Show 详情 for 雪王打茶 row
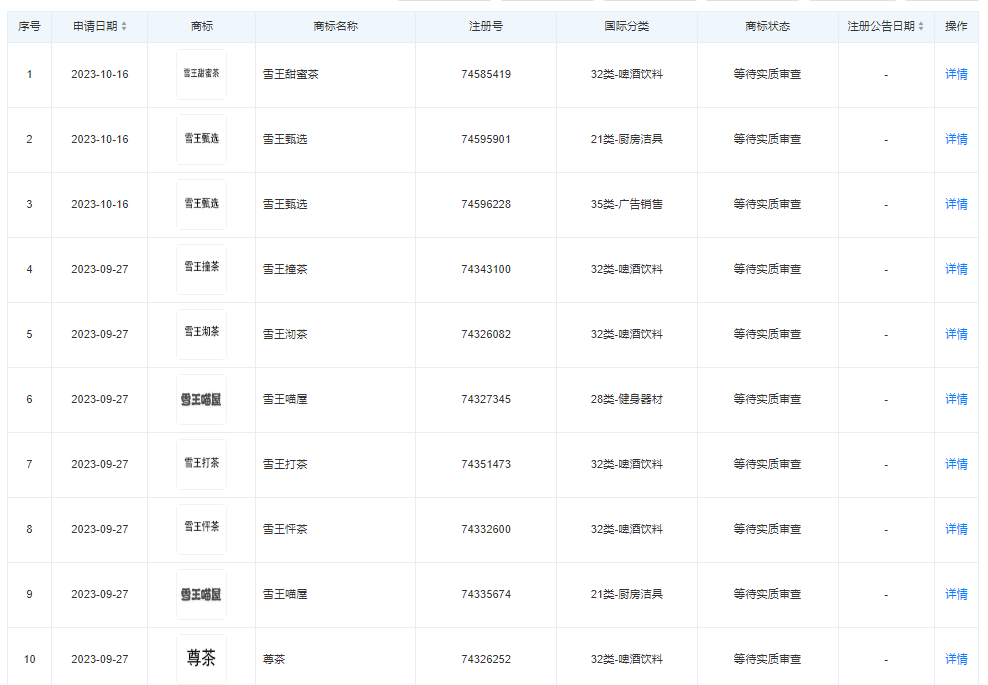This screenshot has height=685, width=988. (x=956, y=464)
